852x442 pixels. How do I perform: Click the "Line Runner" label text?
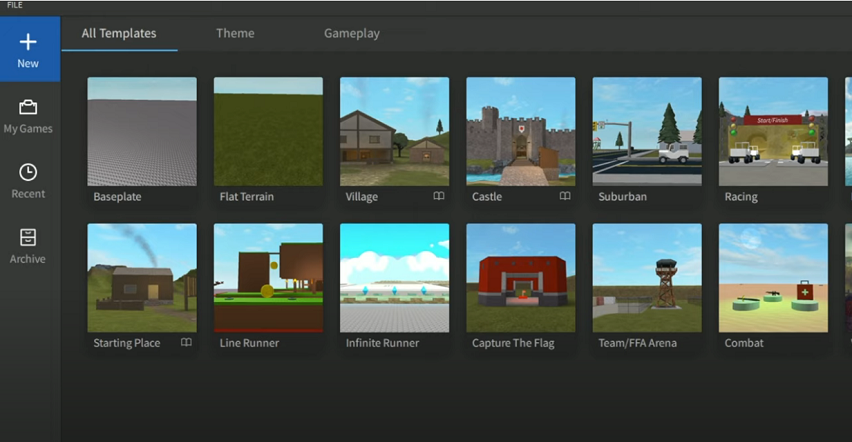pos(249,343)
